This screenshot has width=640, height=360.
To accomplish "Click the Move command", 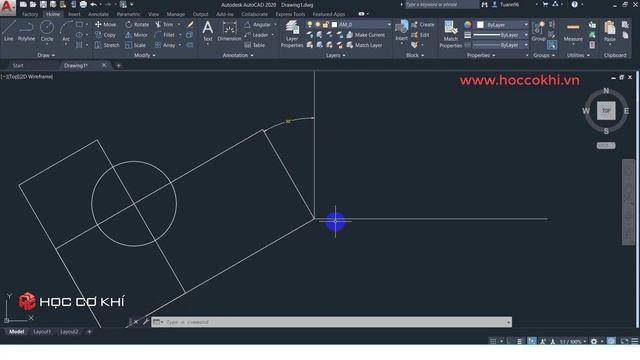I will point(106,24).
